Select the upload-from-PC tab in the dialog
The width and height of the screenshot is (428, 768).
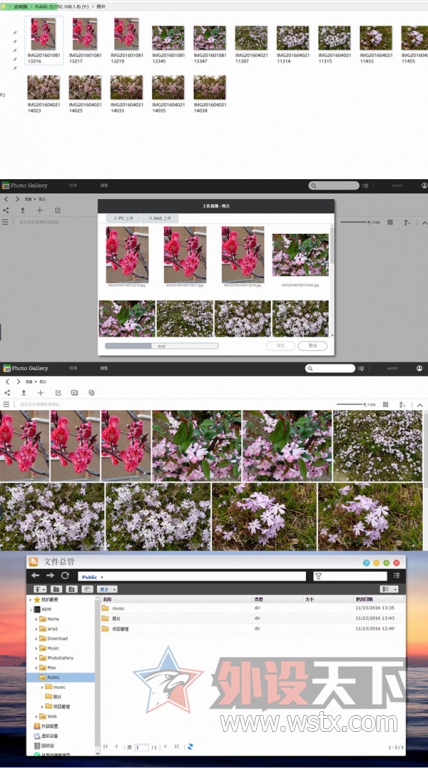pyautogui.click(x=123, y=218)
